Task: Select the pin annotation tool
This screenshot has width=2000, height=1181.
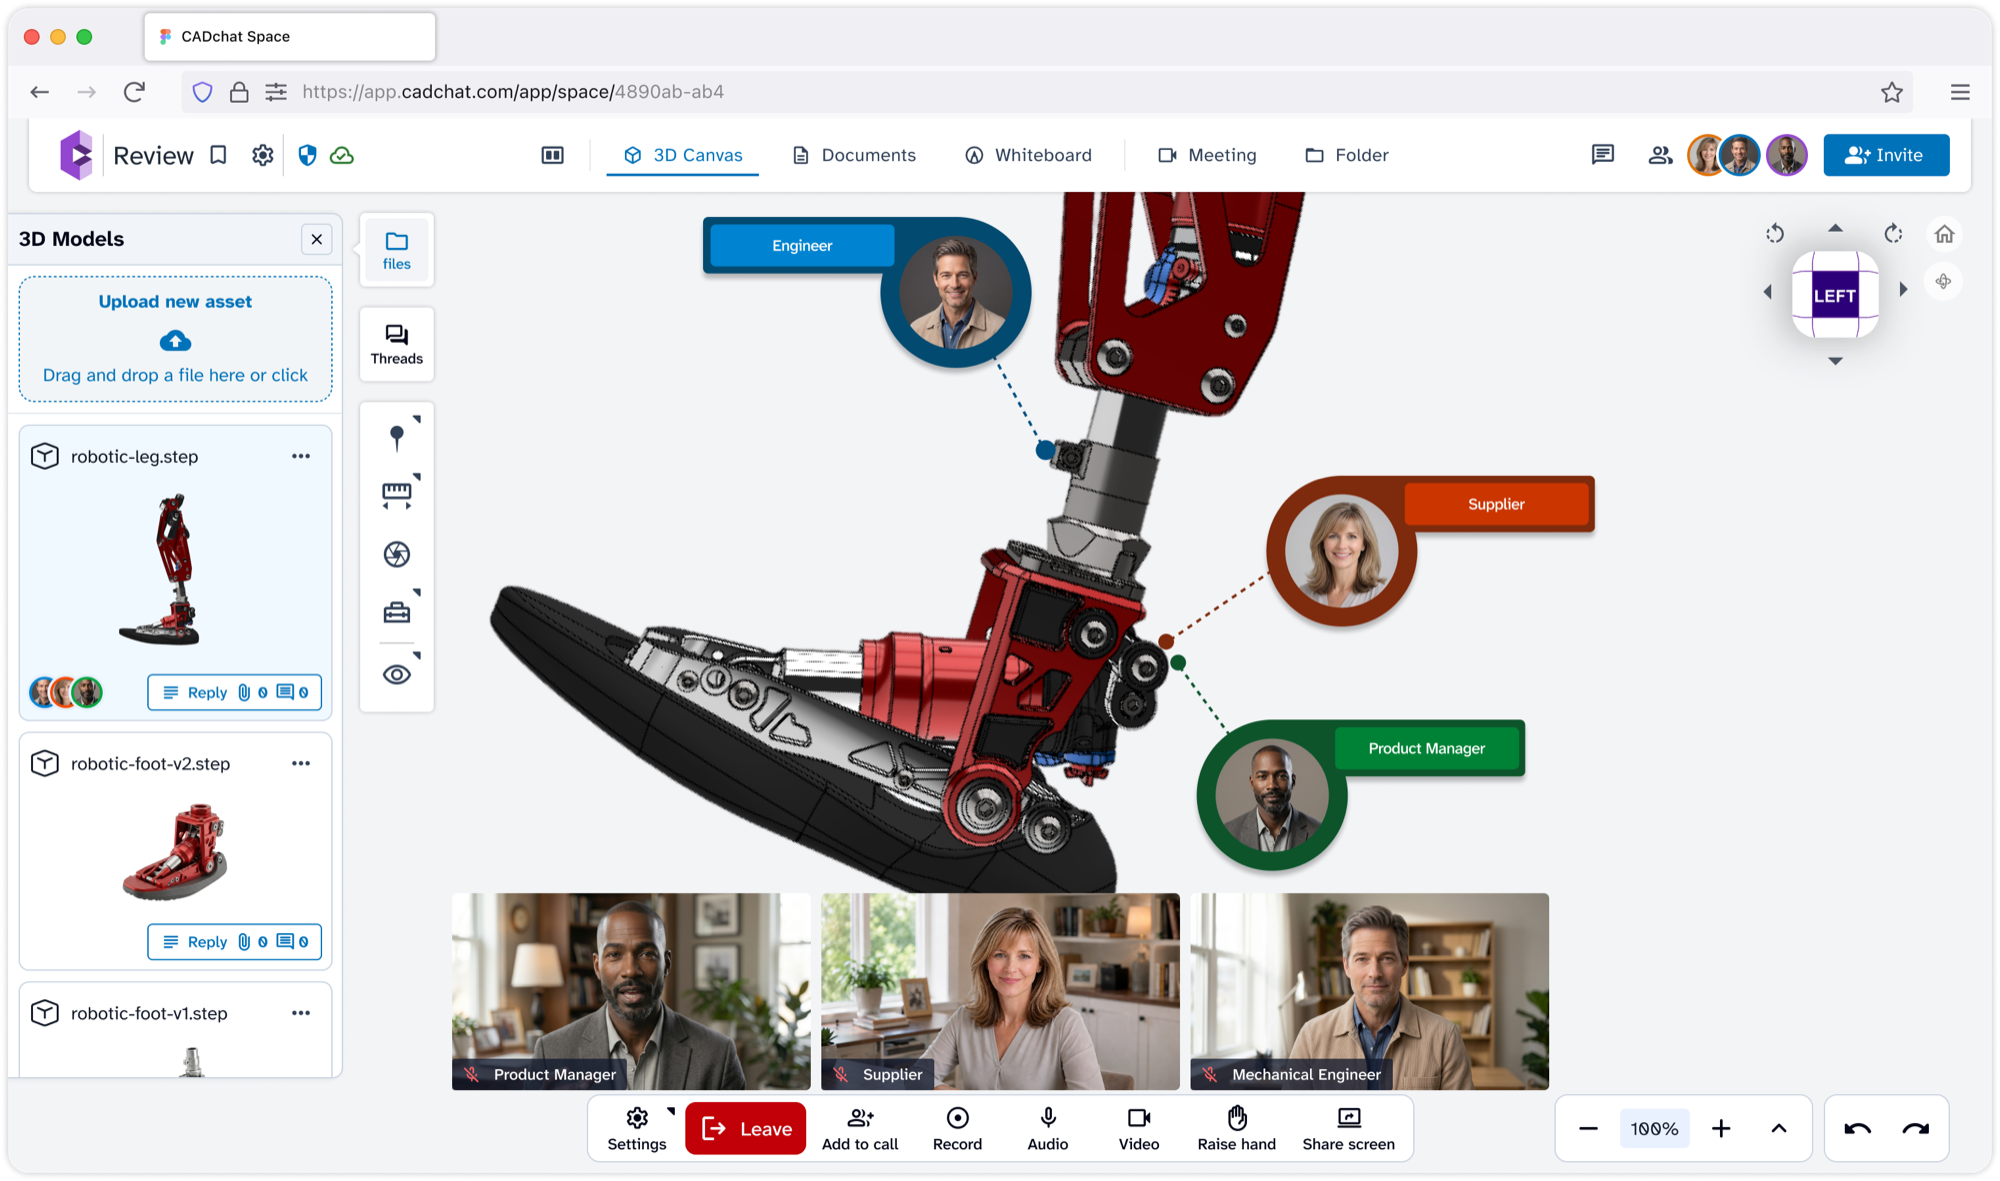Action: pos(397,437)
